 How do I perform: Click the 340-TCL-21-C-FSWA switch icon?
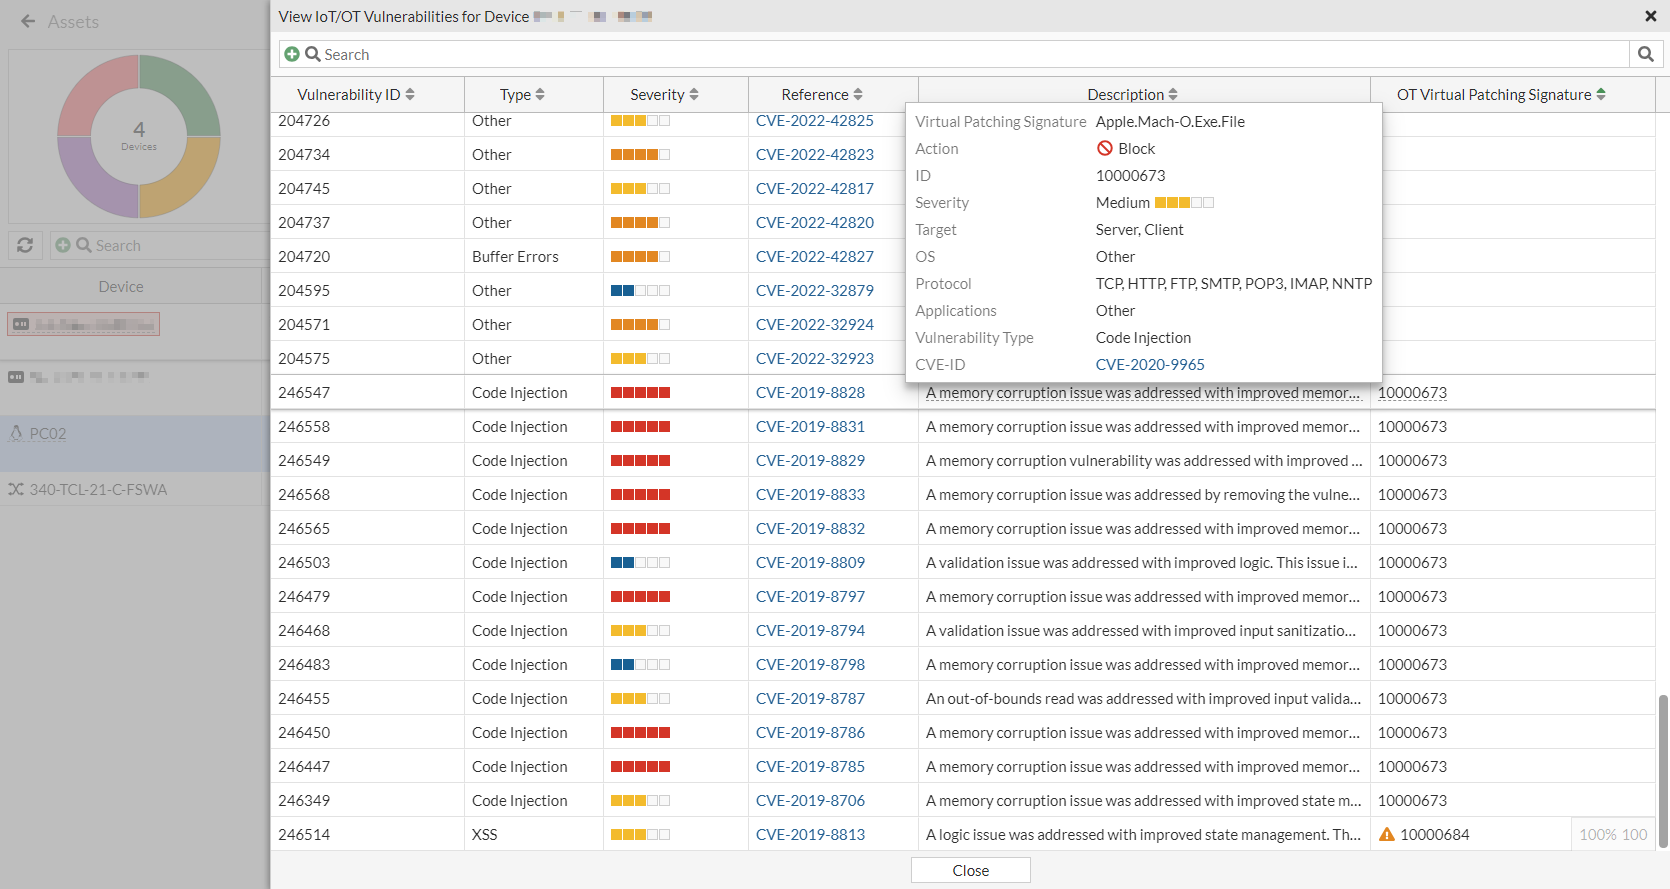coord(16,489)
